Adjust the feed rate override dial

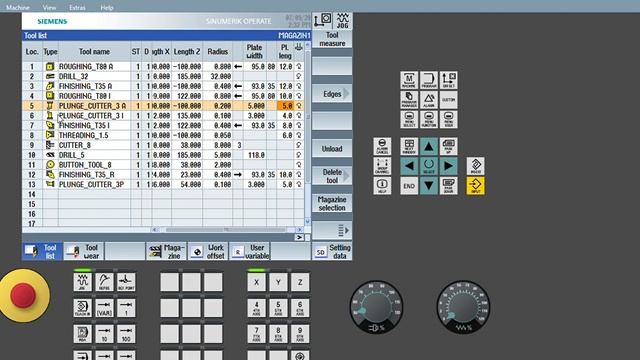coord(463,307)
